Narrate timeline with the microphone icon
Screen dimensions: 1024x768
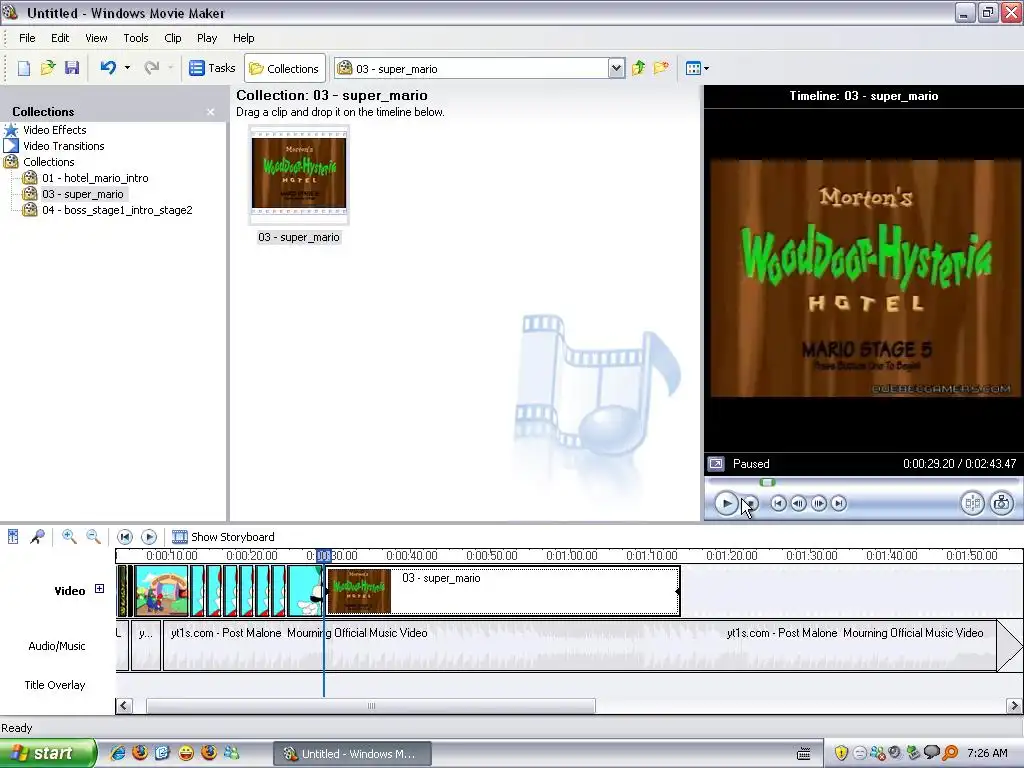[37, 537]
